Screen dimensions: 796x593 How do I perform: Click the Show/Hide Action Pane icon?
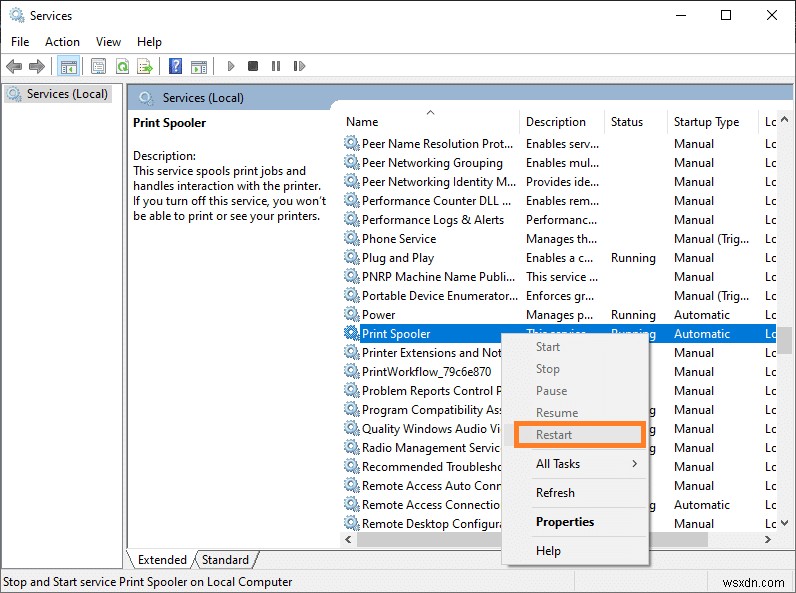point(199,67)
